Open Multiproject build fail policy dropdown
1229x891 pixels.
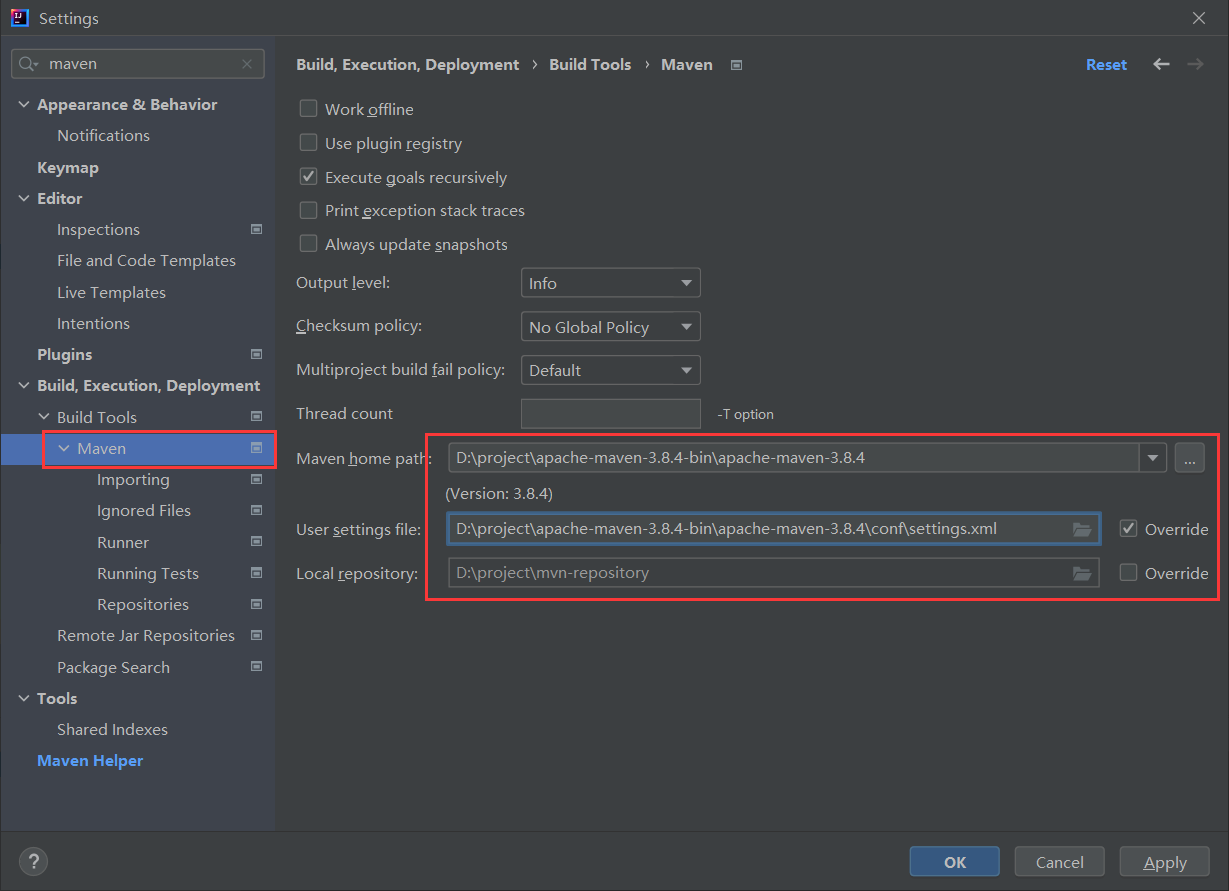[x=610, y=370]
